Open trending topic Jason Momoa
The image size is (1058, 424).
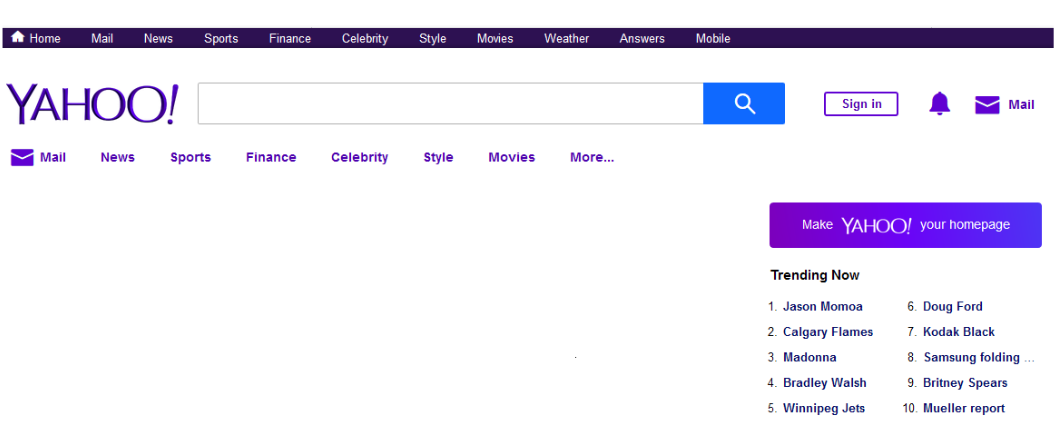click(x=823, y=307)
